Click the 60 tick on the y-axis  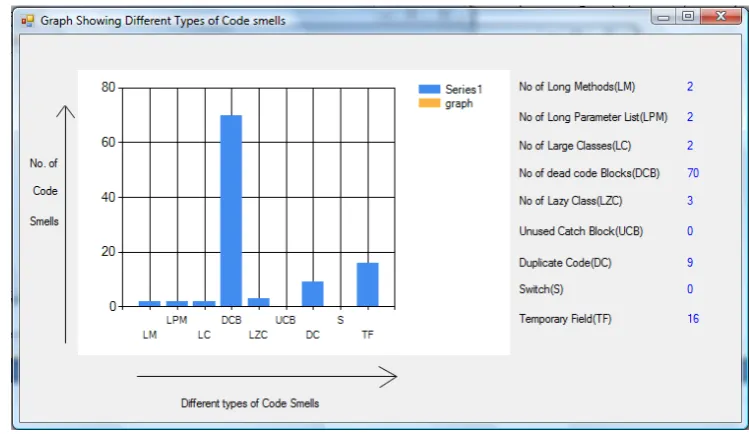click(x=108, y=142)
